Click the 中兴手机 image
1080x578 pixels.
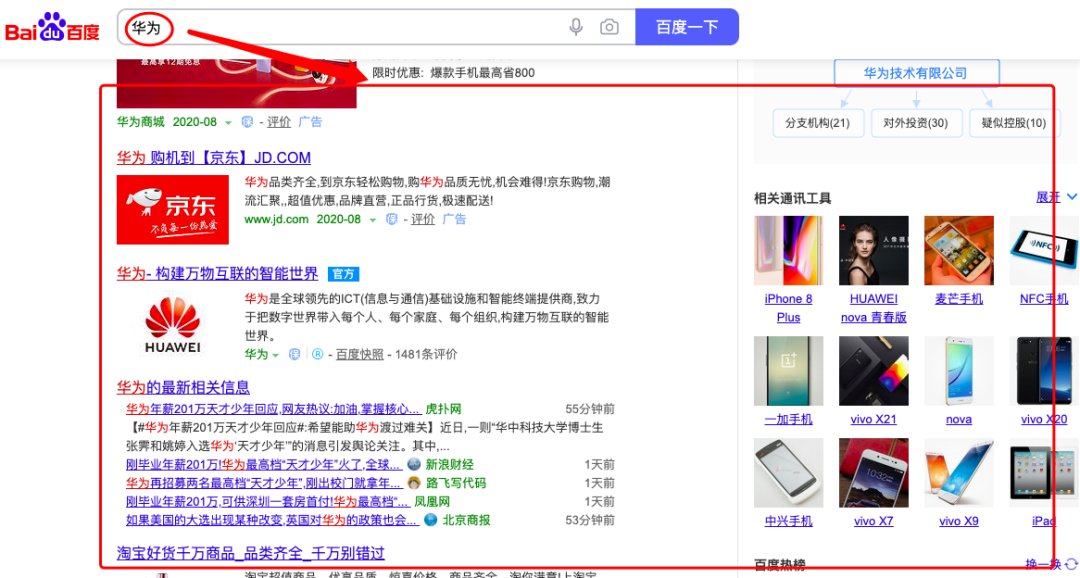click(789, 473)
